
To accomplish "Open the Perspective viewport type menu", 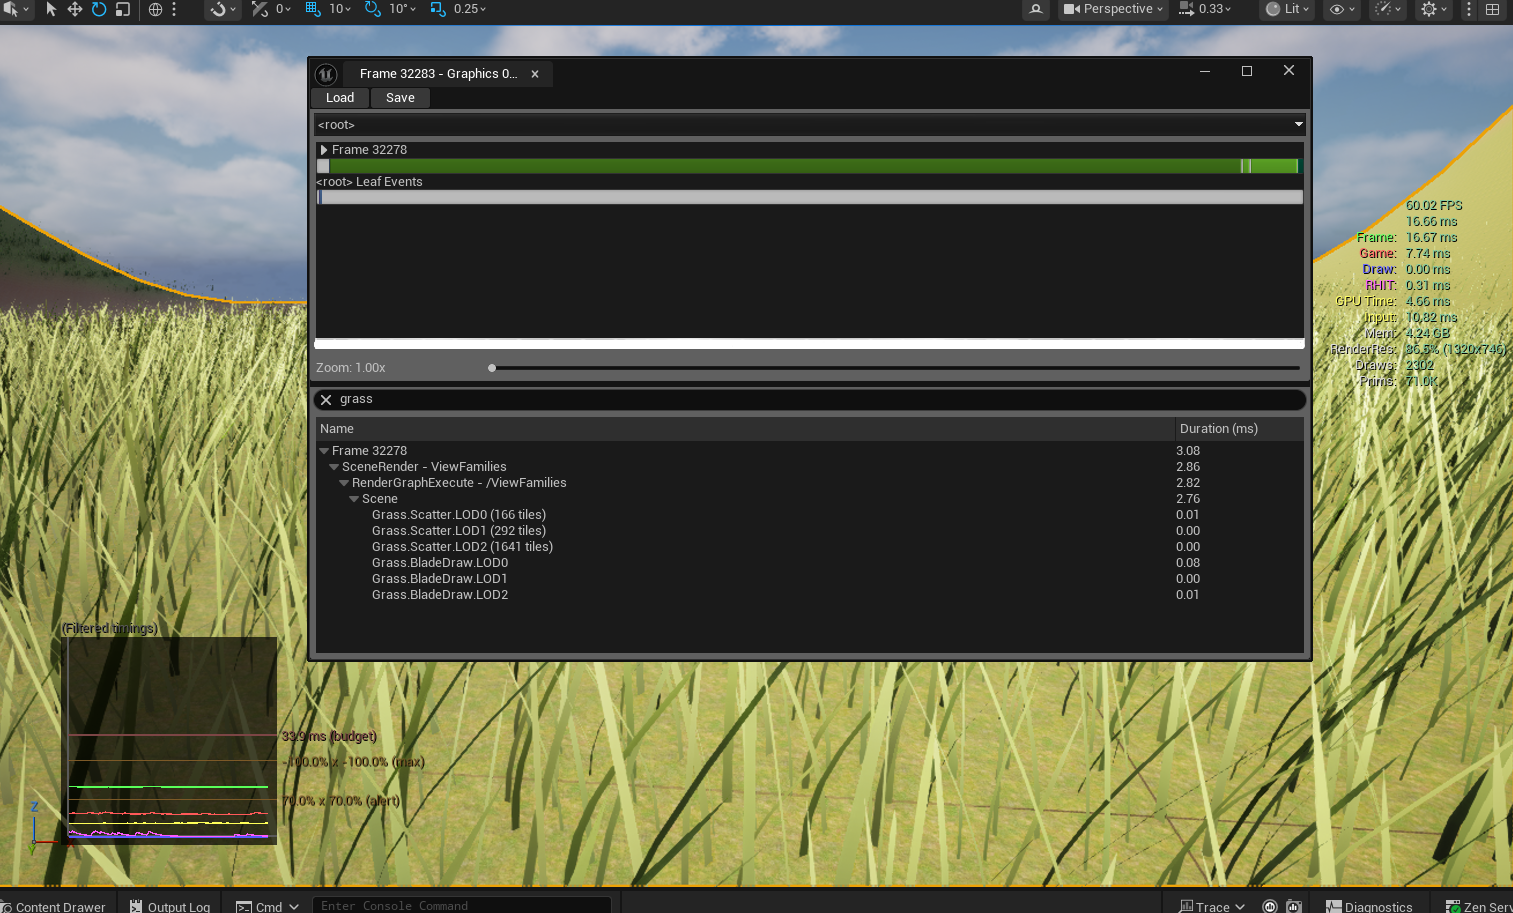I will pos(1113,9).
